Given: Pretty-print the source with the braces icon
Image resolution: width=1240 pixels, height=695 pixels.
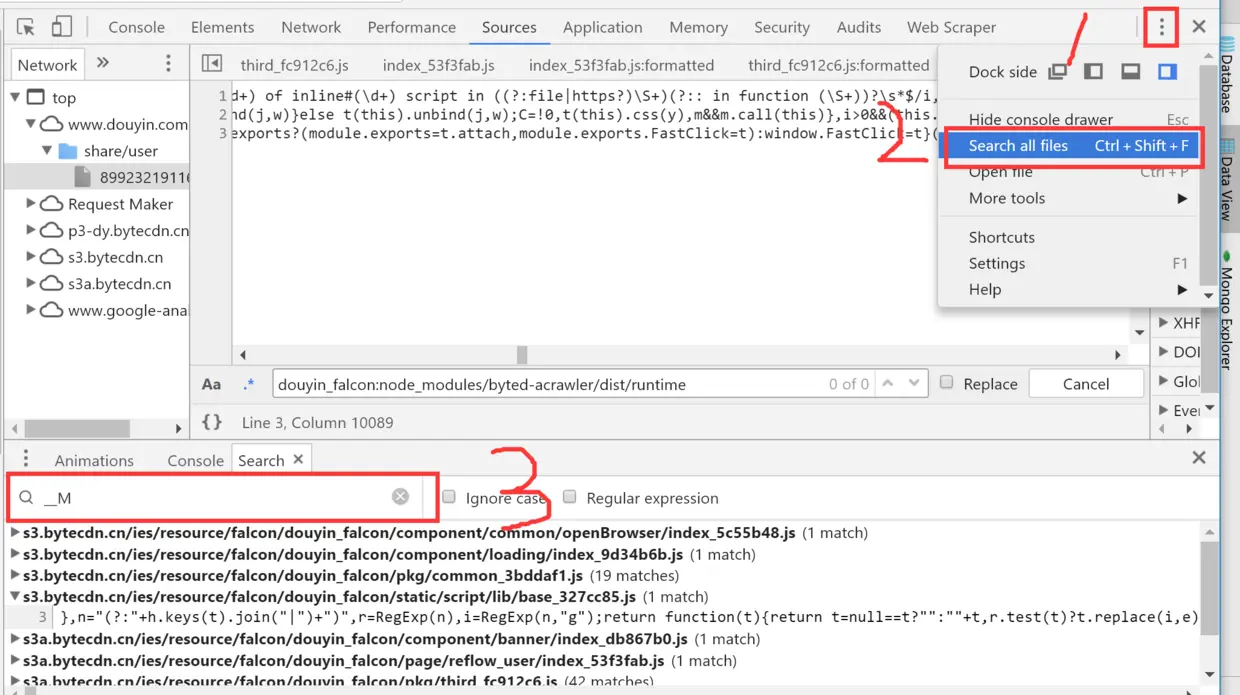Looking at the screenshot, I should 212,422.
